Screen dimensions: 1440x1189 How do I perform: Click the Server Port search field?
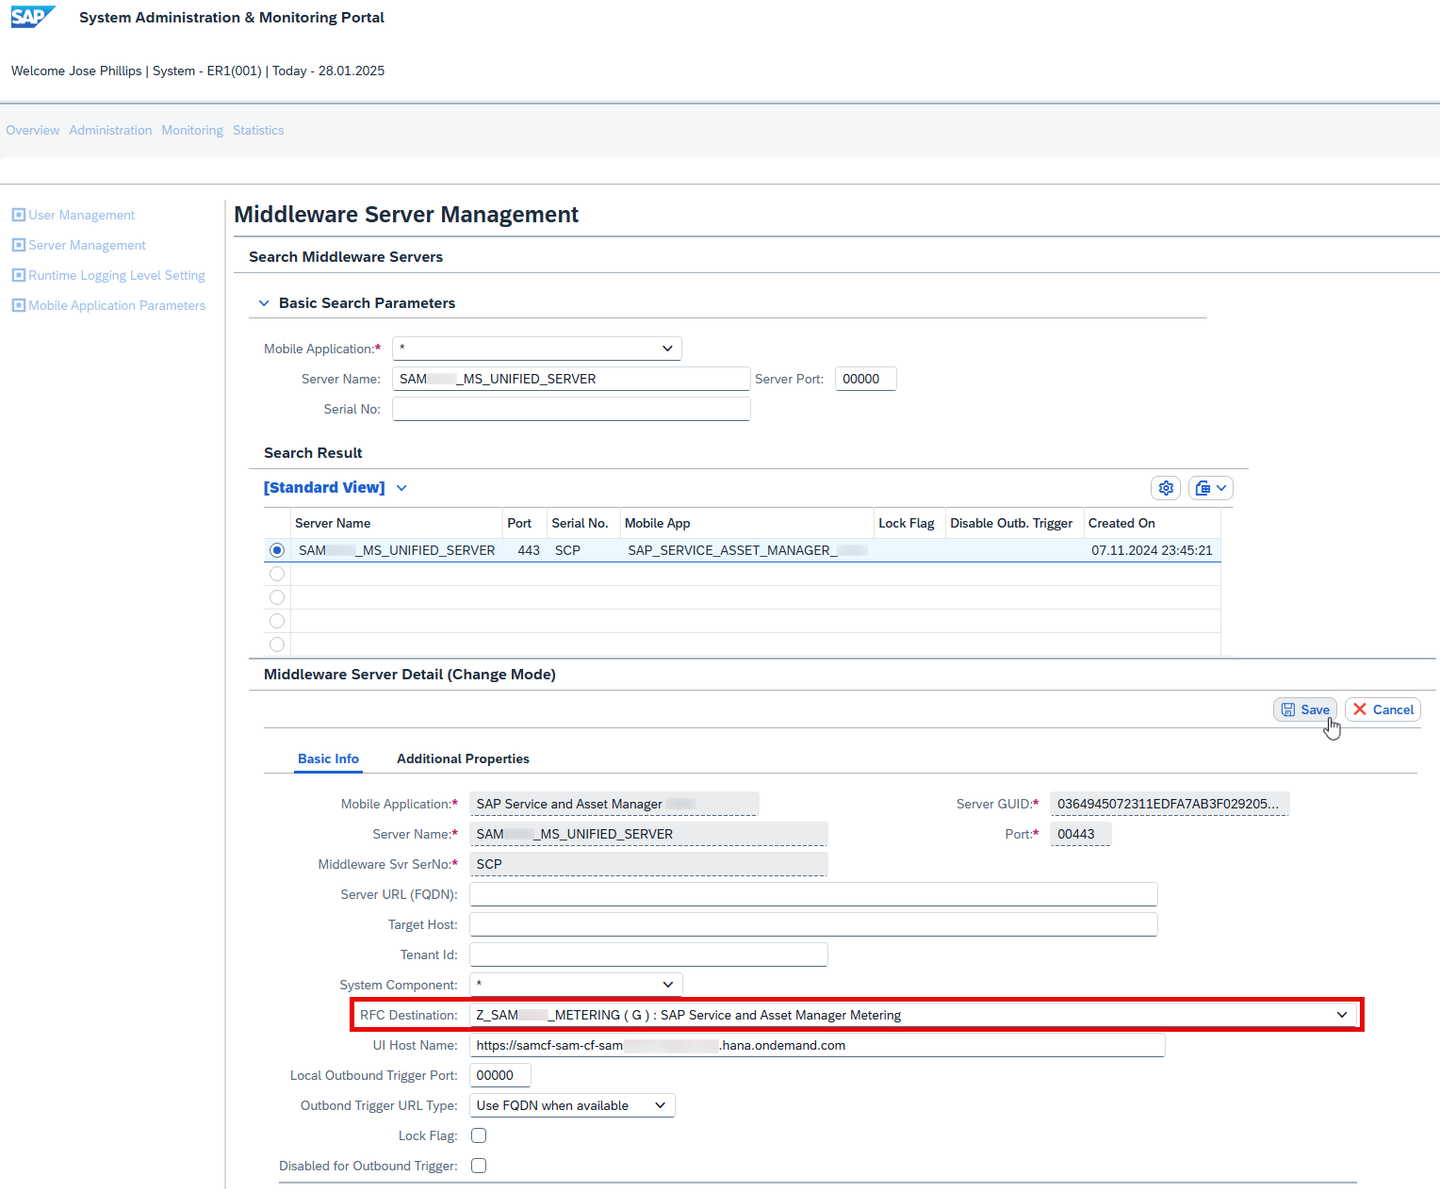pos(866,379)
